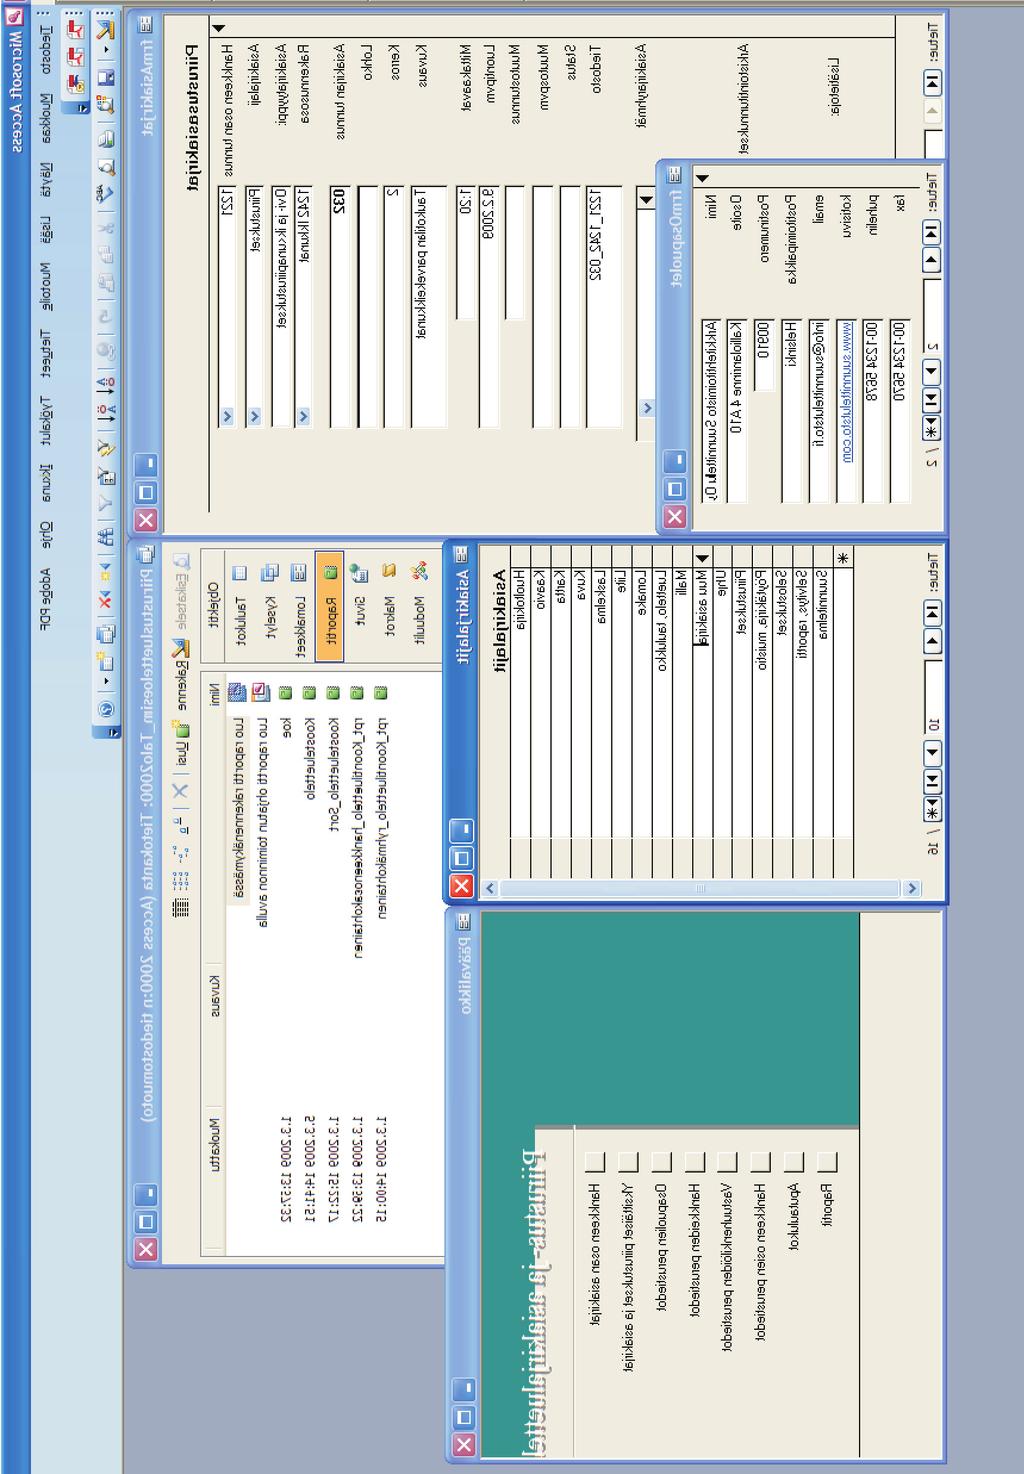Click Hankkeen osien perustiedot button in Päävalikko

point(760,1161)
